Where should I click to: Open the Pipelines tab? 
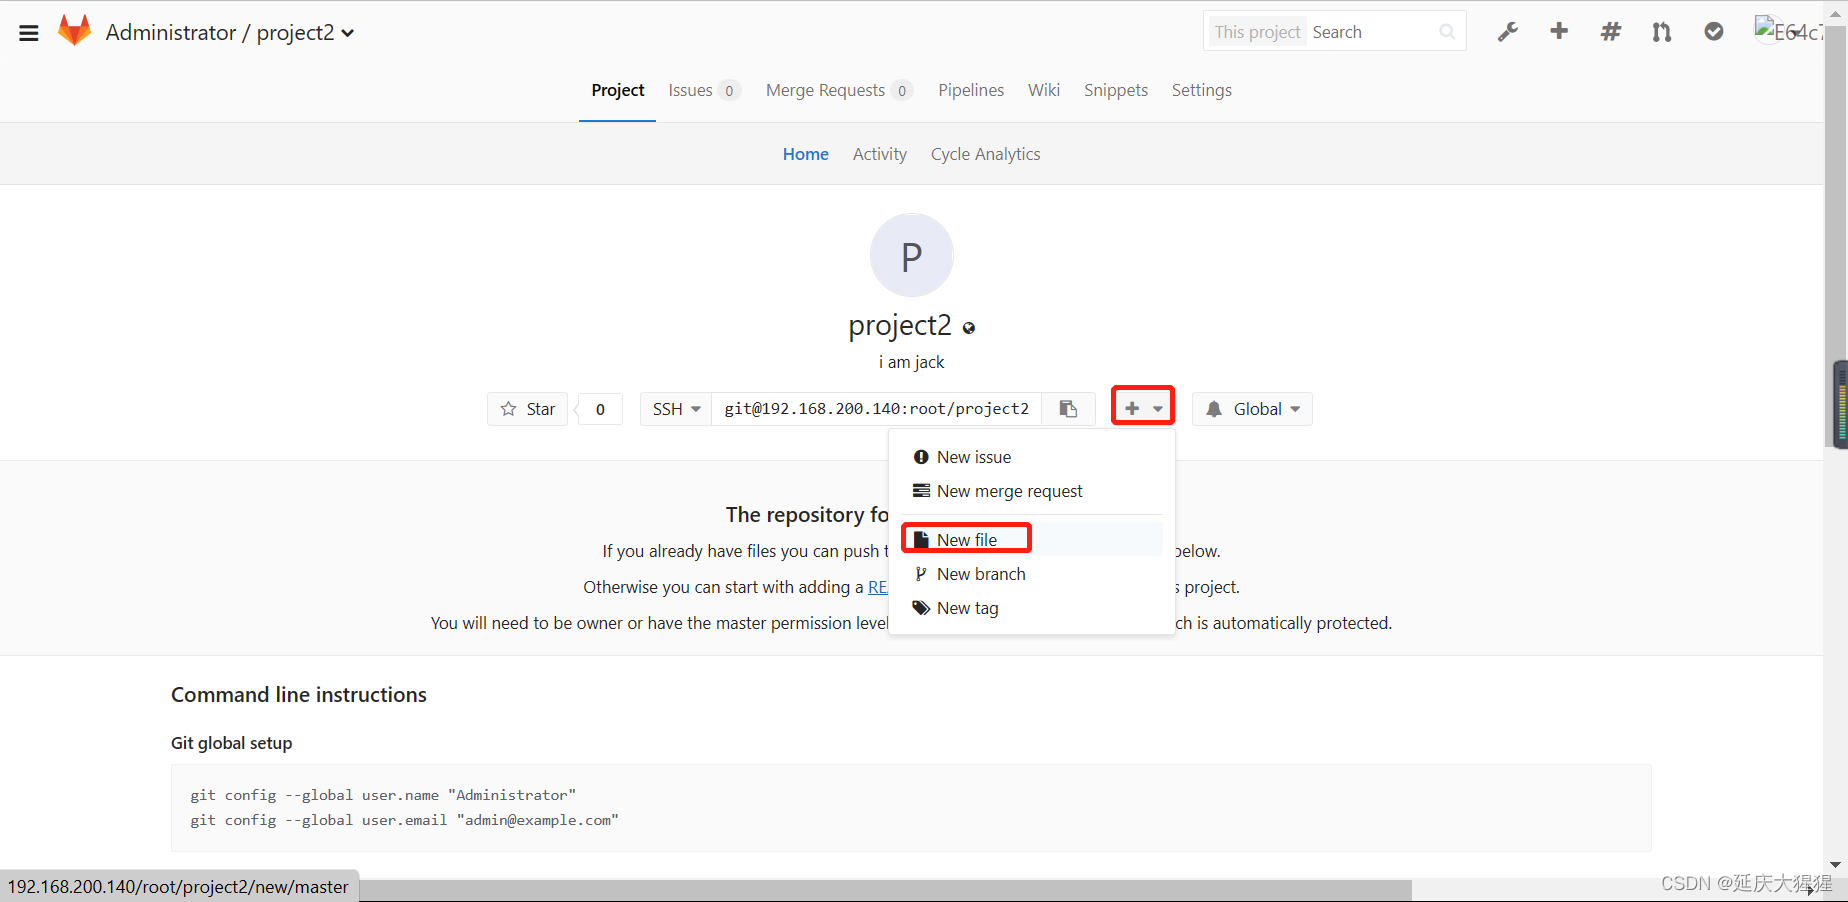pos(971,90)
